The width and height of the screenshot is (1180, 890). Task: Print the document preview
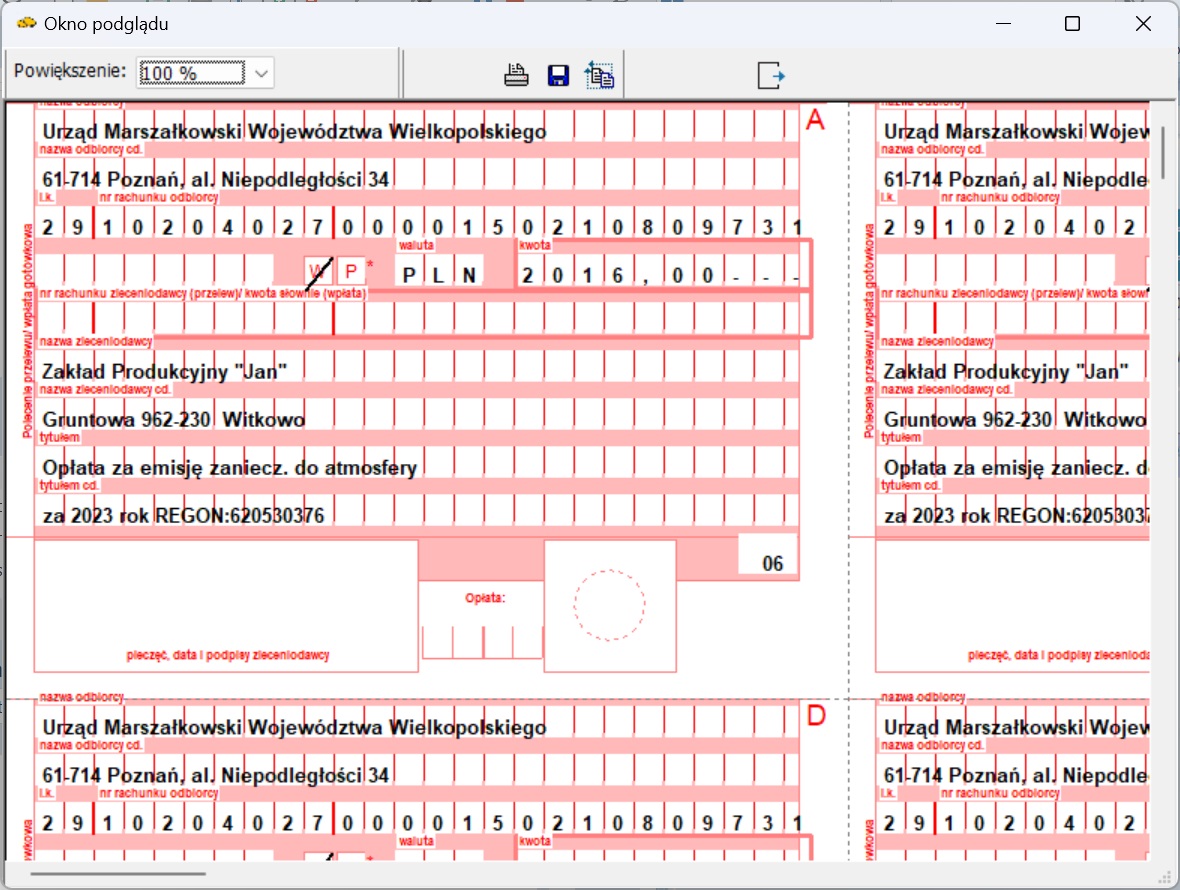pyautogui.click(x=516, y=75)
